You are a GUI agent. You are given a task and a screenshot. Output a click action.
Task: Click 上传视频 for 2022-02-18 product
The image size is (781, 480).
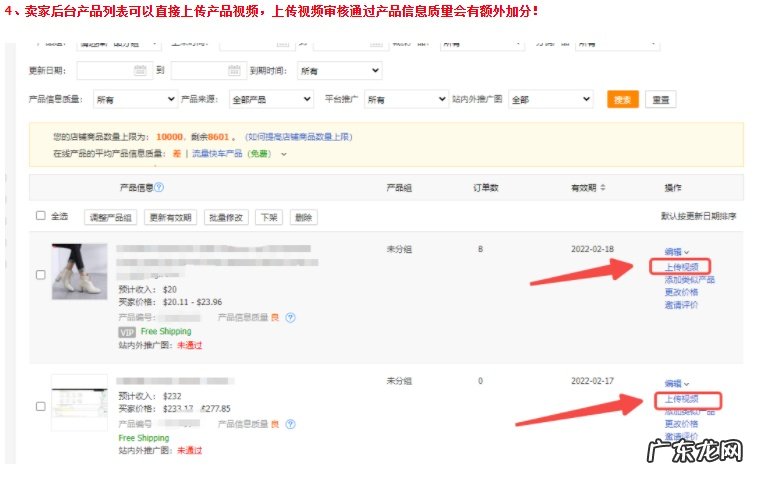[681, 267]
